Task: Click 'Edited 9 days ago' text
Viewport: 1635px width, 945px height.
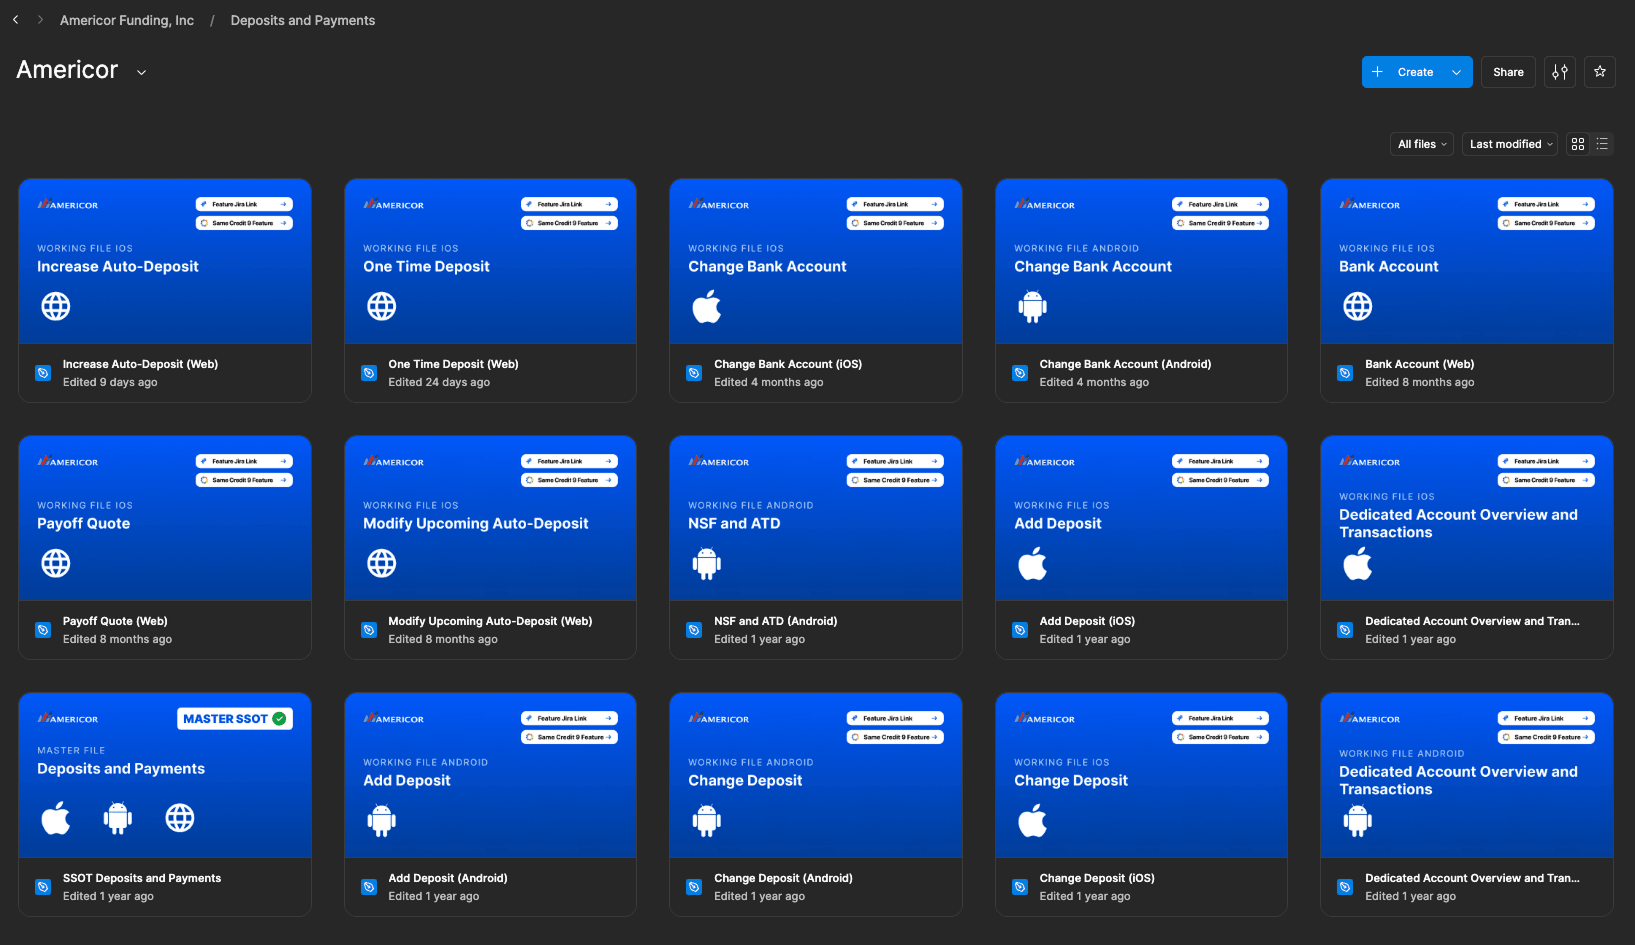Action: point(110,382)
